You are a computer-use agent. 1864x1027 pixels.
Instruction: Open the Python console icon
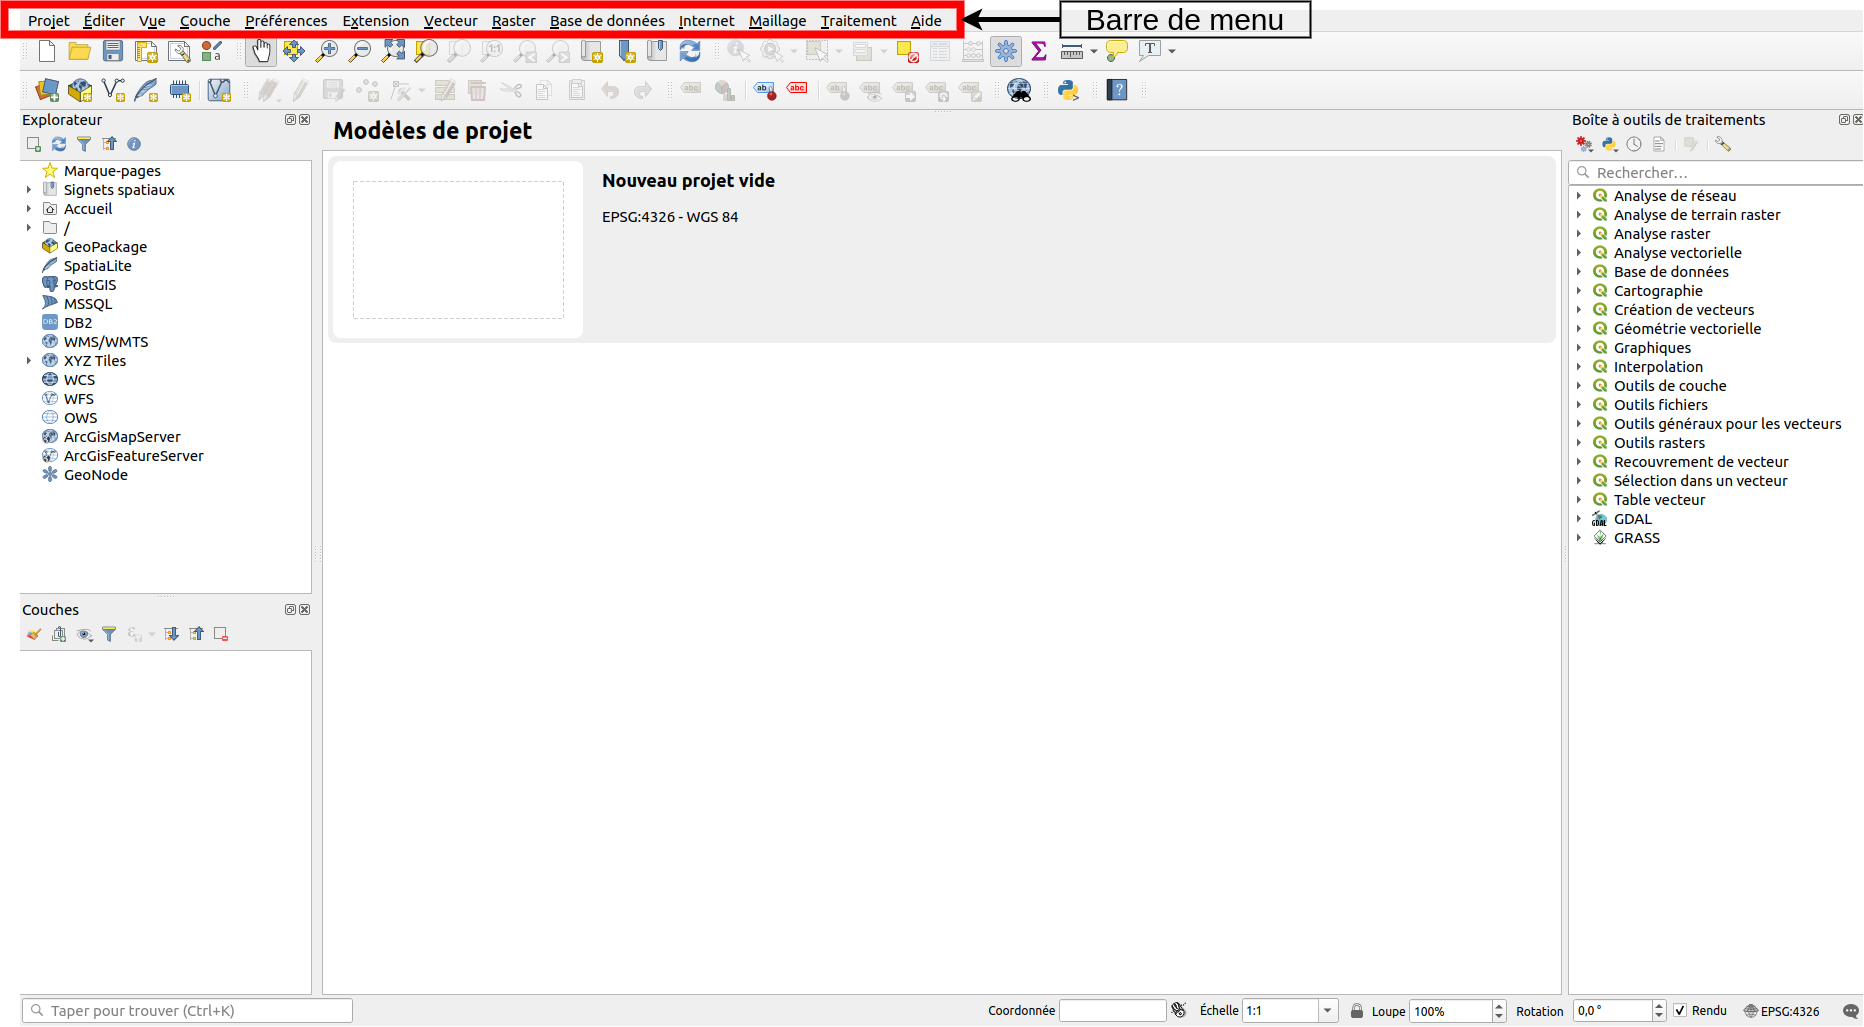pyautogui.click(x=1068, y=90)
